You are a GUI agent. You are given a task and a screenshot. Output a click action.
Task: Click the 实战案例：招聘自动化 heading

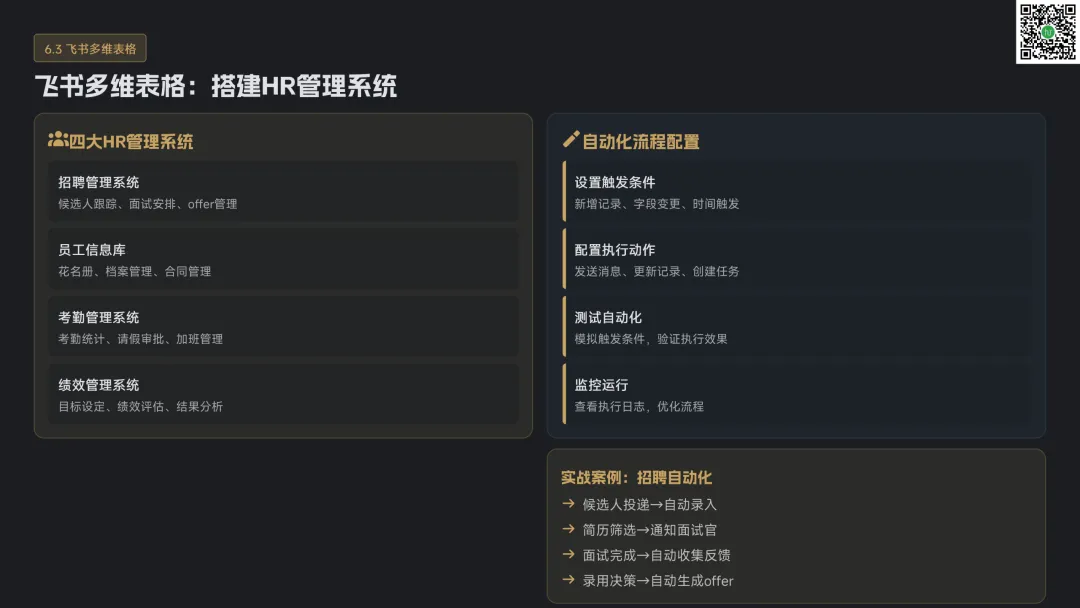[636, 478]
